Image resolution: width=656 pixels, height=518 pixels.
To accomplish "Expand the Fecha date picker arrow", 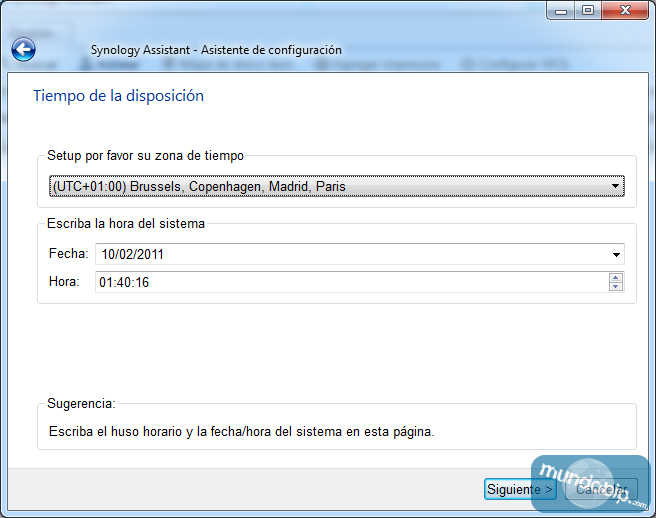I will point(616,254).
